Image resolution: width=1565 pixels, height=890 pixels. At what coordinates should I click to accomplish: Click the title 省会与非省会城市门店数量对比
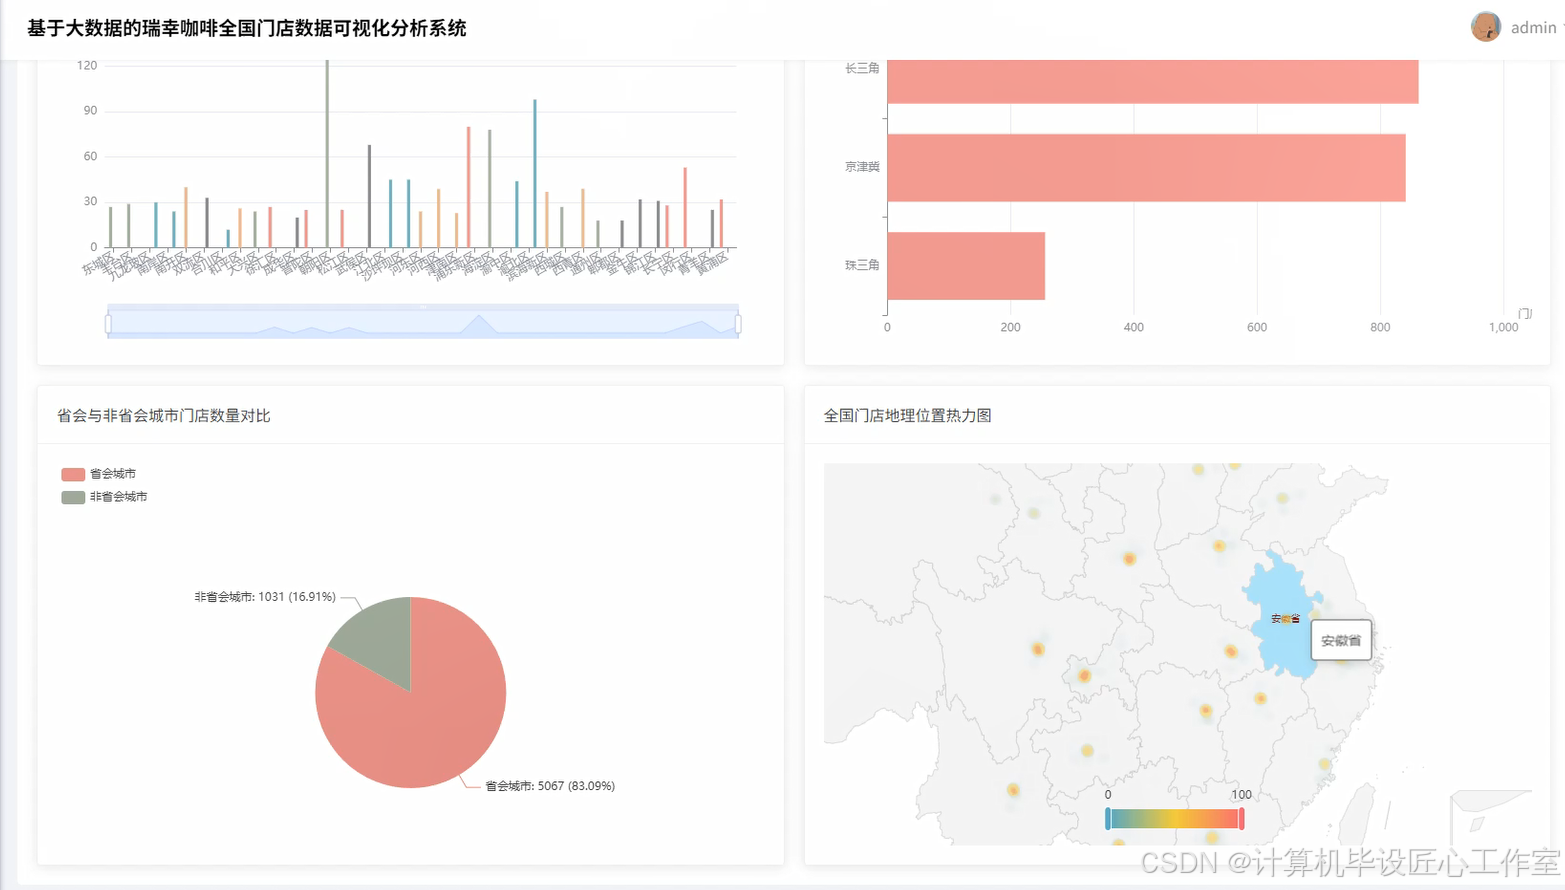click(x=164, y=416)
